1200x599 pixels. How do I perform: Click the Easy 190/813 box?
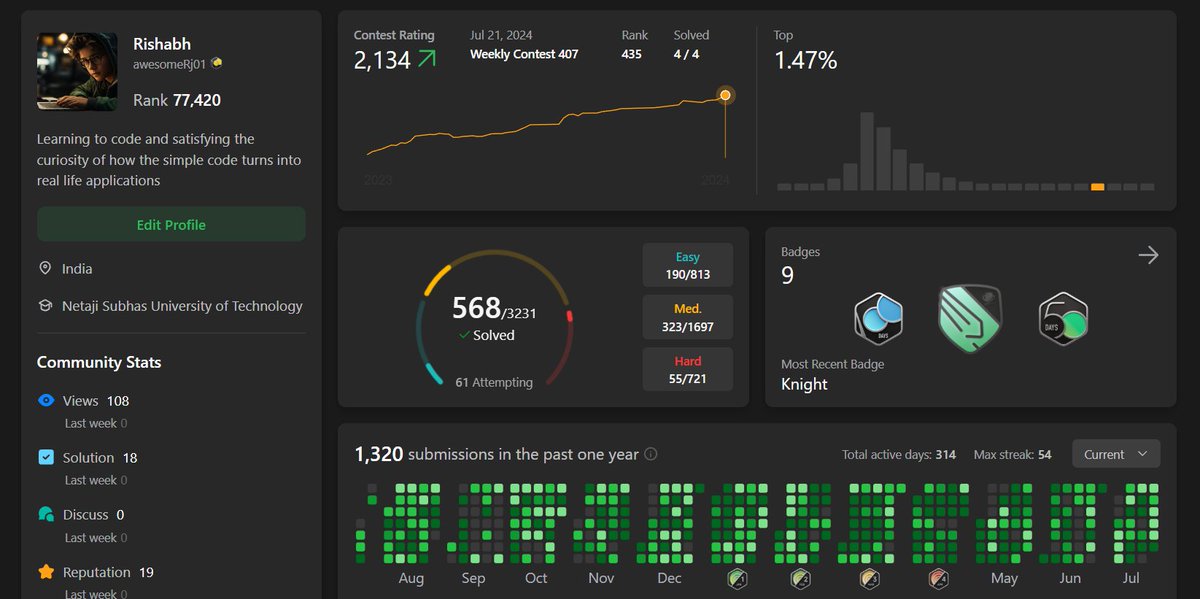tap(688, 266)
